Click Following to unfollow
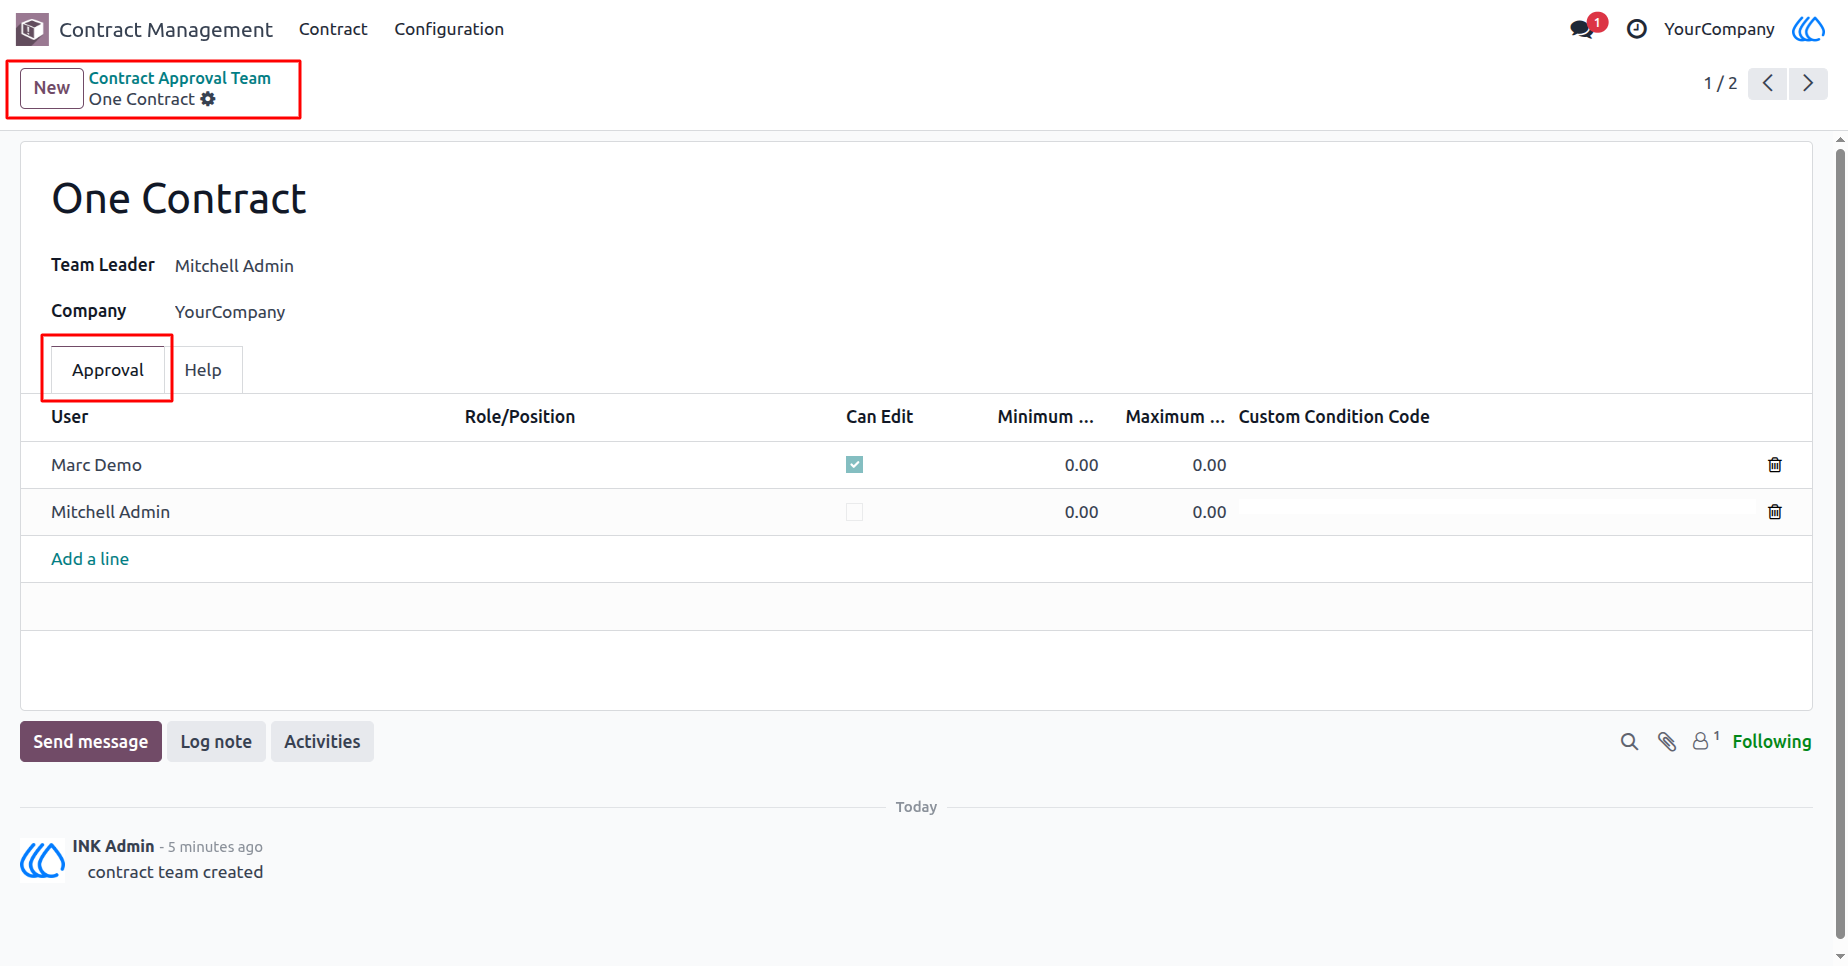The height and width of the screenshot is (966, 1848). pos(1771,742)
